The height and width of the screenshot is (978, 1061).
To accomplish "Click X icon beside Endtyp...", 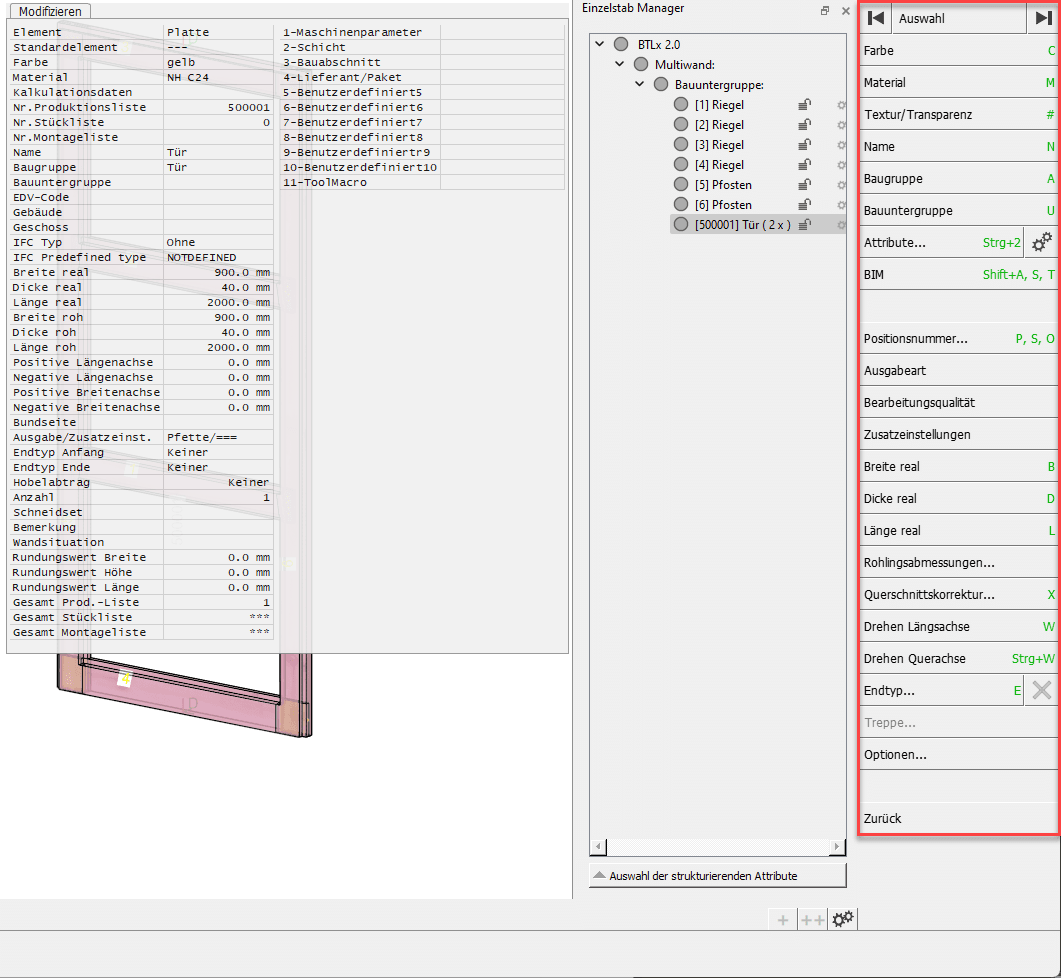I will coord(1041,690).
